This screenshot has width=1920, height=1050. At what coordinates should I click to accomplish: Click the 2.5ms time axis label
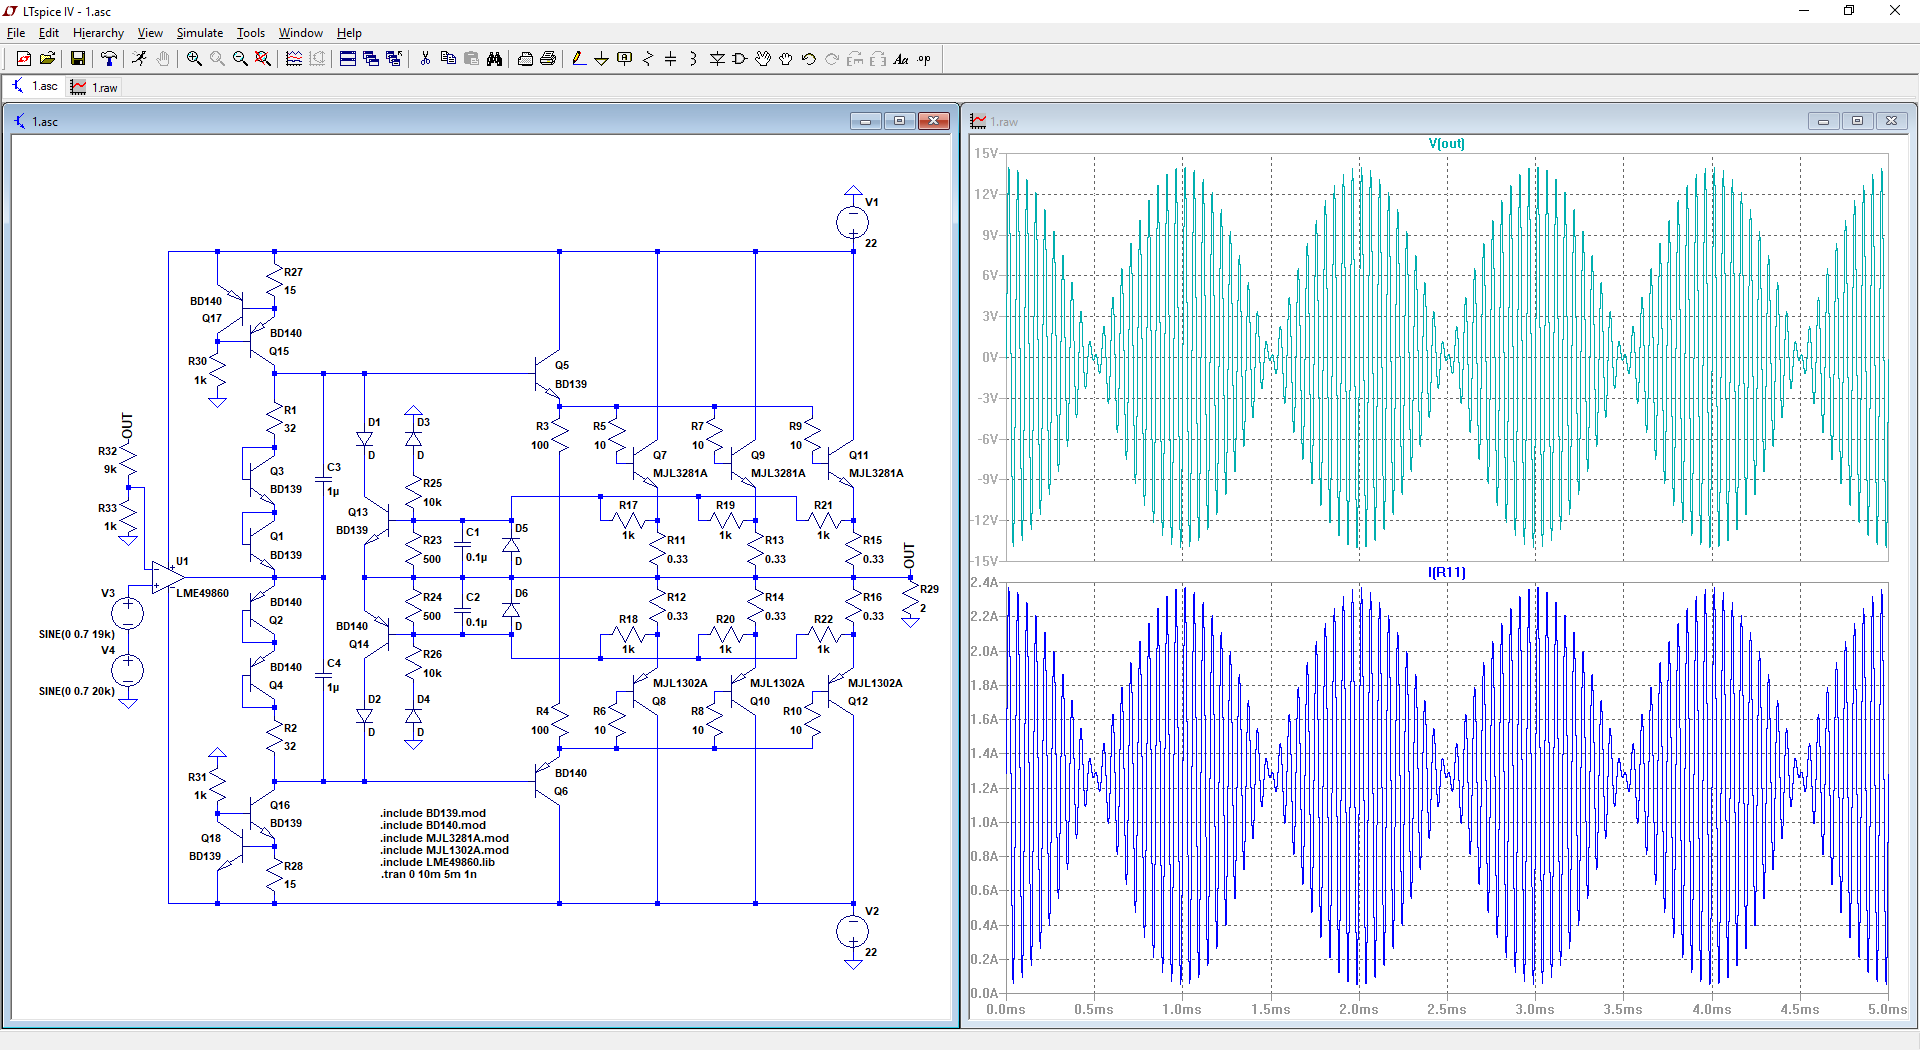click(1447, 1009)
